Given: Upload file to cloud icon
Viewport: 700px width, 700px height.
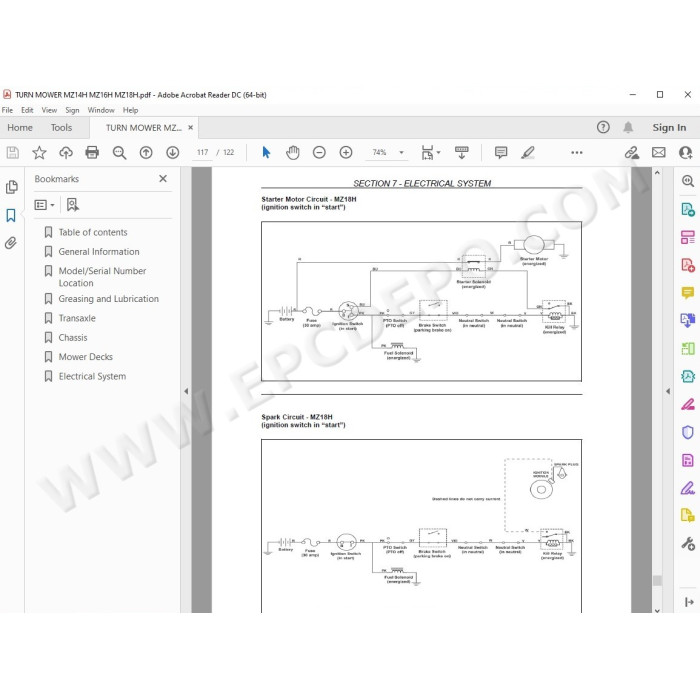Looking at the screenshot, I should pos(66,153).
